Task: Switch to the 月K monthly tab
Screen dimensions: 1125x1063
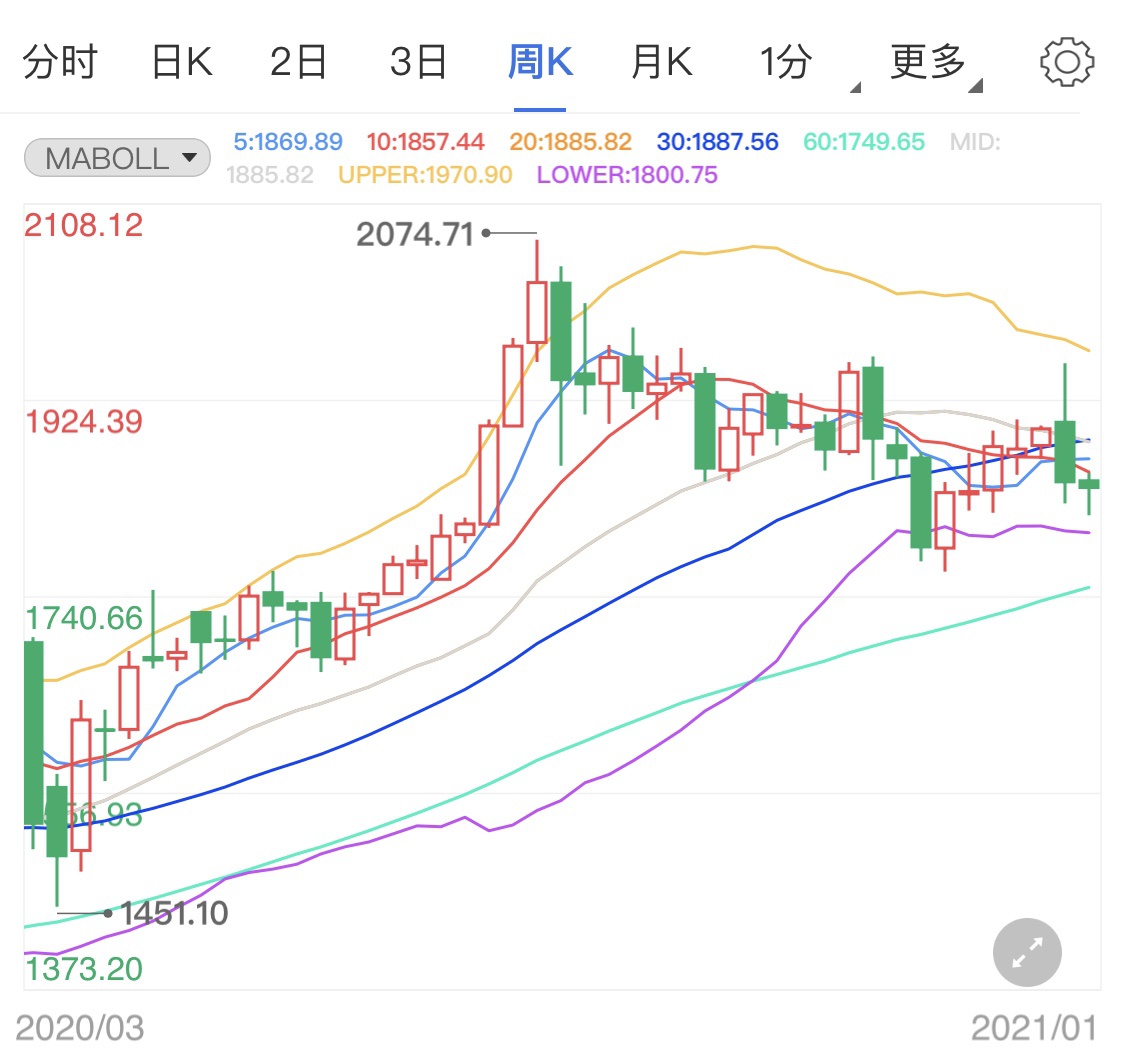Action: point(660,63)
